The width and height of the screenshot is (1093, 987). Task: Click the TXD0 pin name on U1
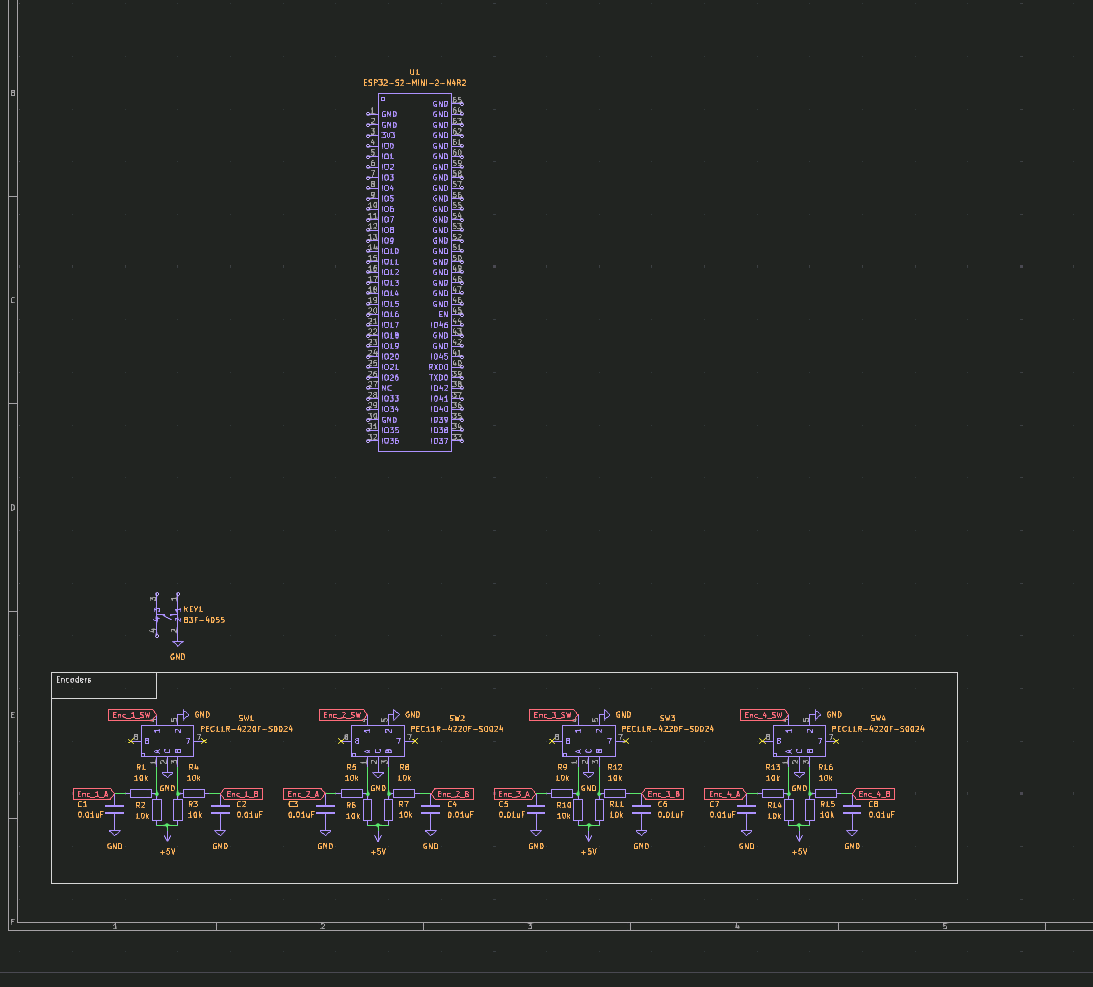(x=438, y=378)
